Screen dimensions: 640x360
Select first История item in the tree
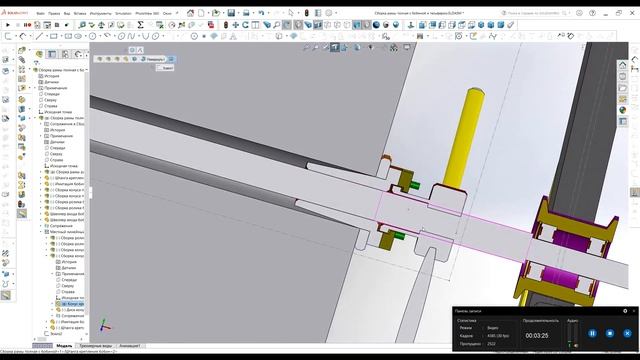(51, 76)
